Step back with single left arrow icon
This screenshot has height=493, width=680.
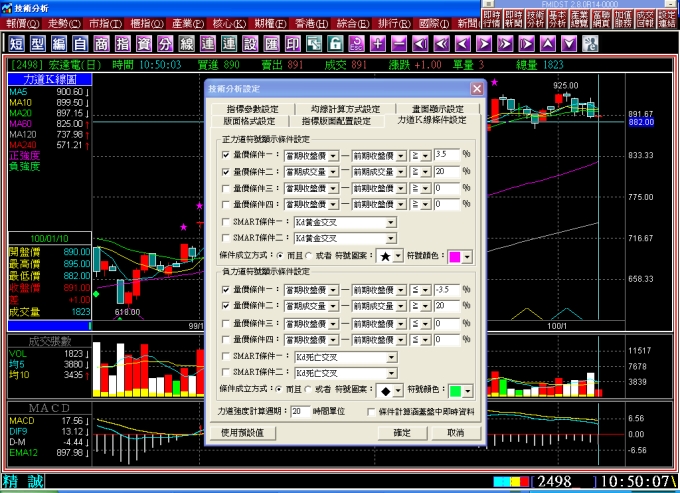pos(462,43)
